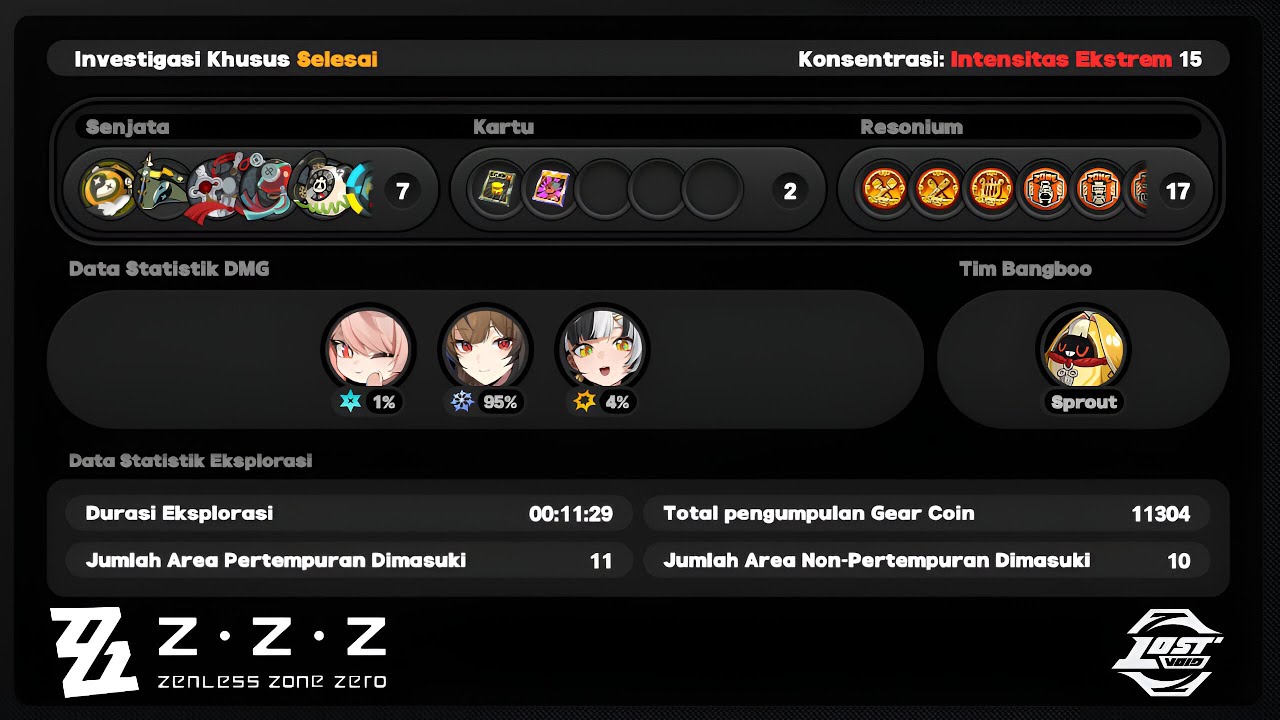Click the Lost Void logo

tap(1168, 651)
